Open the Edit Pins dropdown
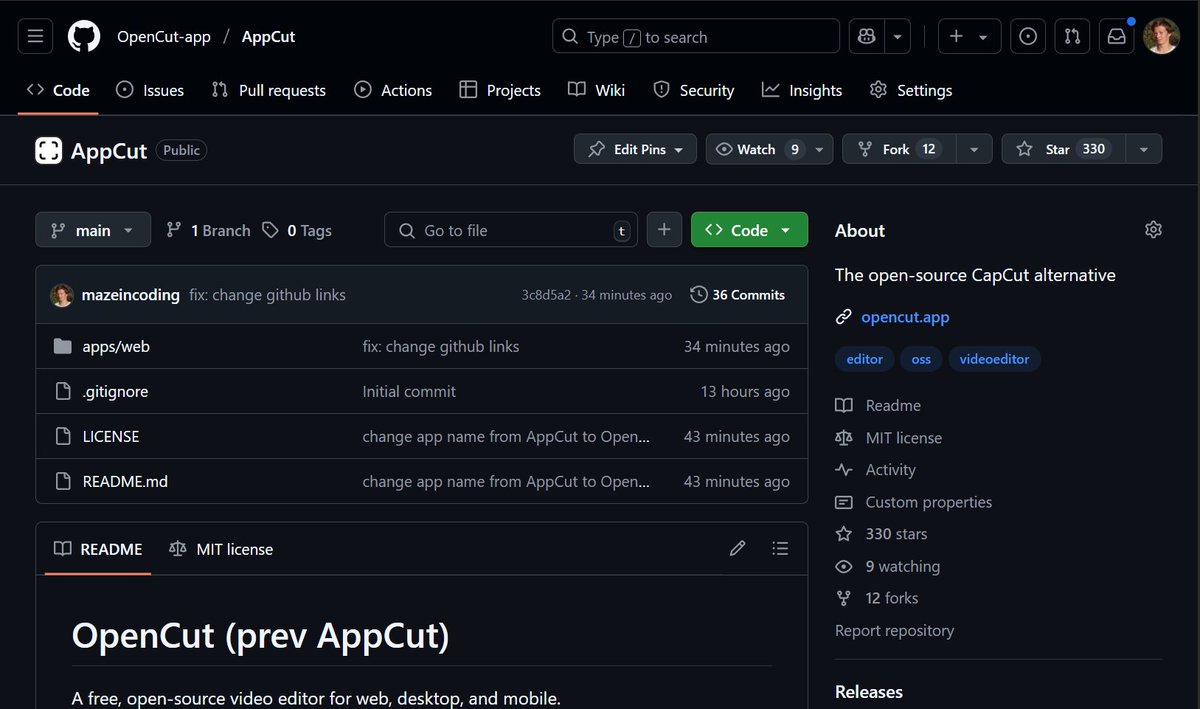The width and height of the screenshot is (1200, 709). [635, 149]
